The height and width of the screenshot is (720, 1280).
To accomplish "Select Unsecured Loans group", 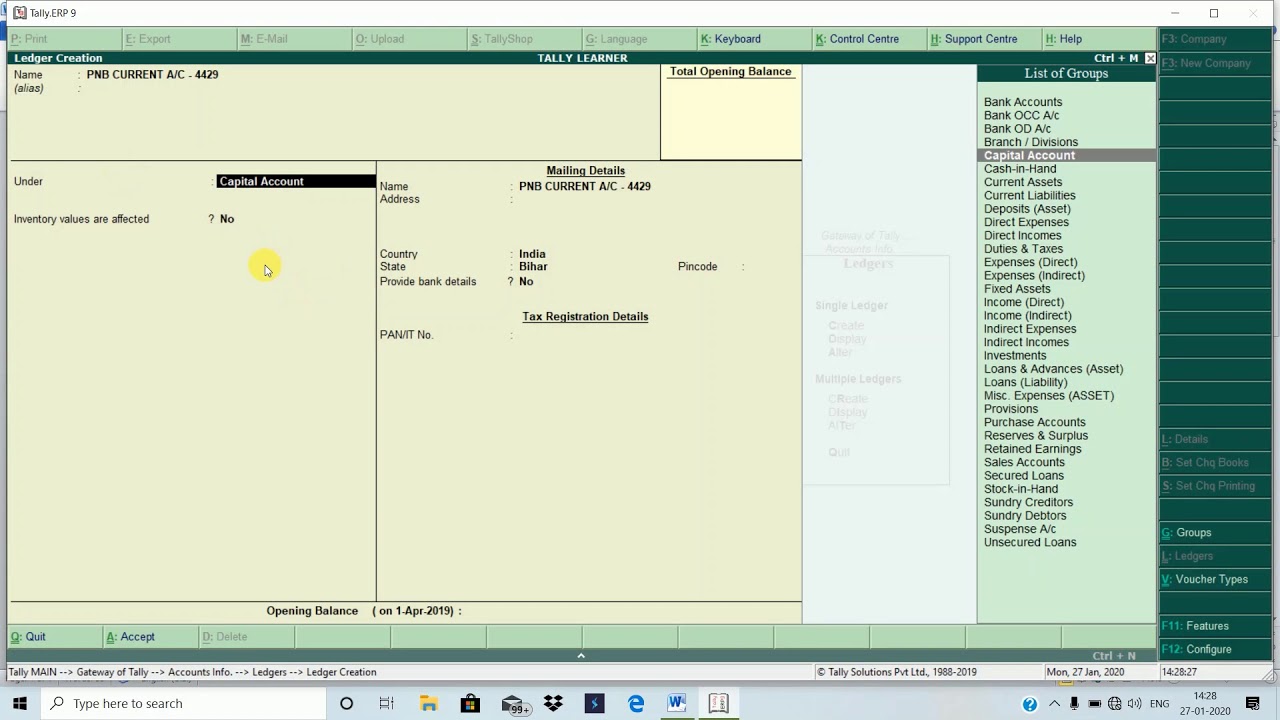I will click(1030, 542).
